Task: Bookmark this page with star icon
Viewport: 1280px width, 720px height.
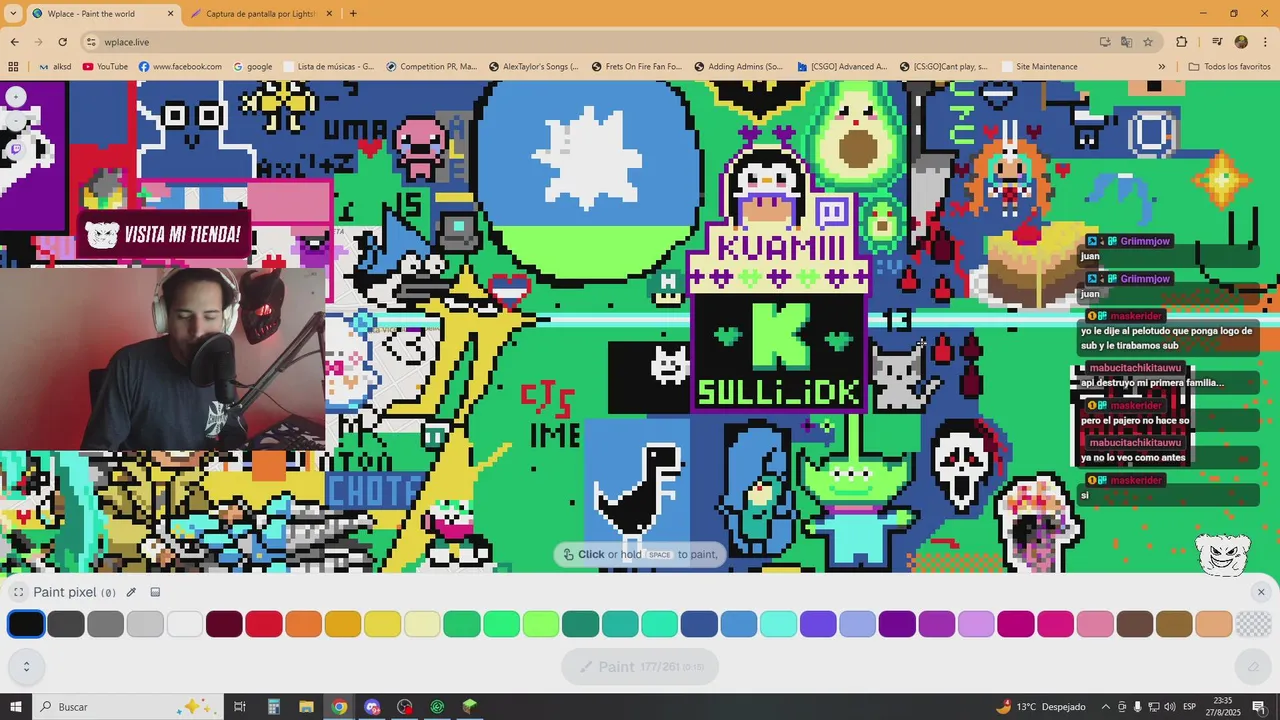Action: pyautogui.click(x=1148, y=42)
